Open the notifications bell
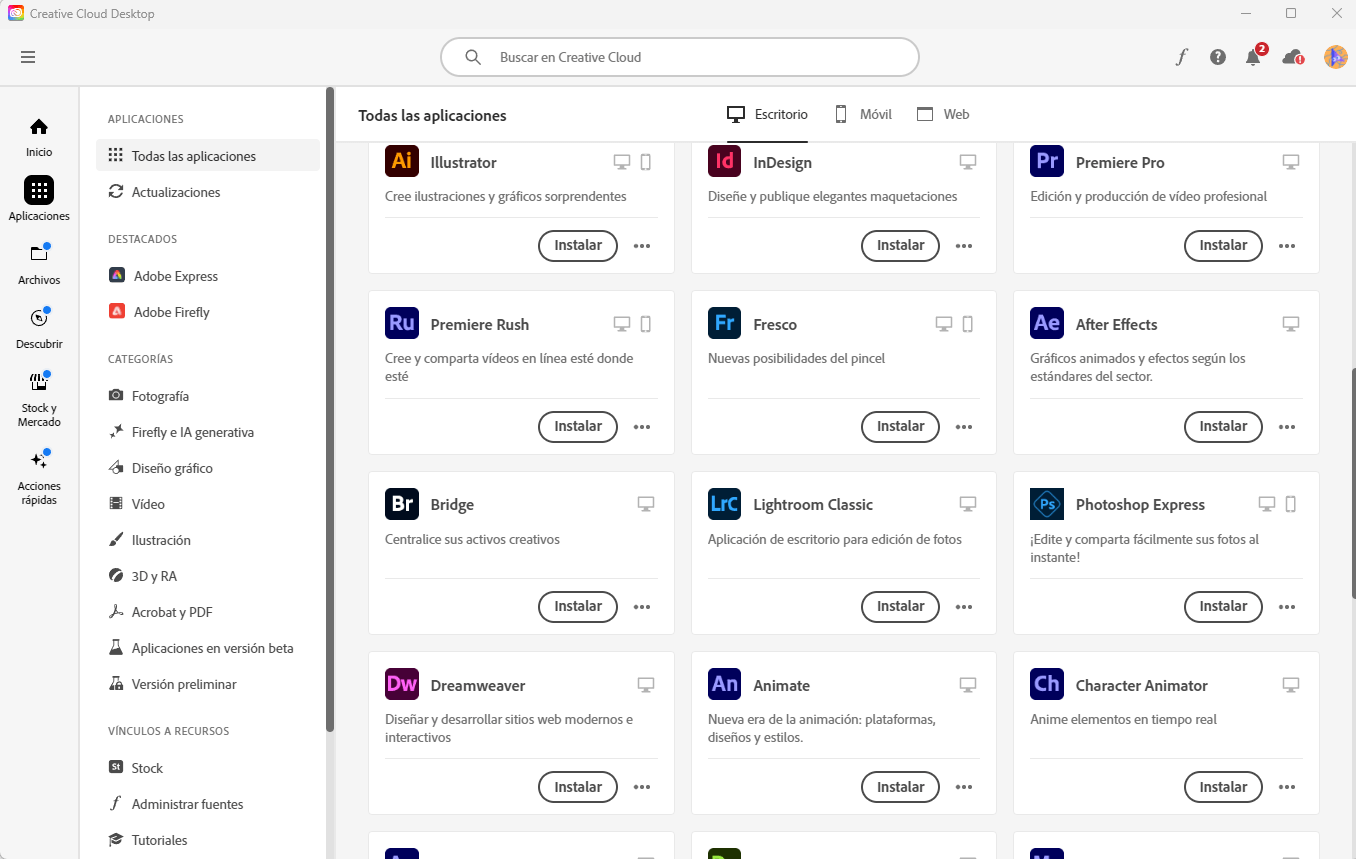Screen dimensions: 1356x859 (1253, 57)
